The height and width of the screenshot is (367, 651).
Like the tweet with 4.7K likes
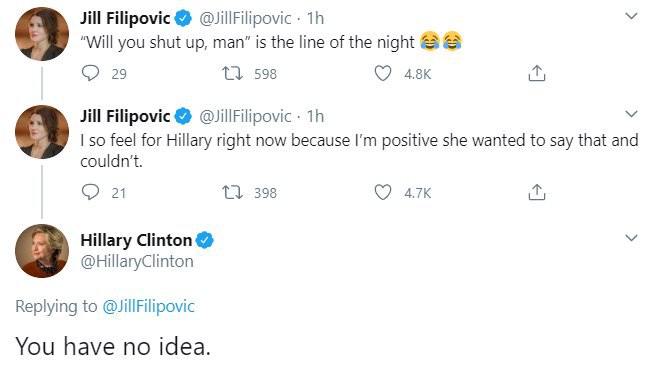click(383, 193)
